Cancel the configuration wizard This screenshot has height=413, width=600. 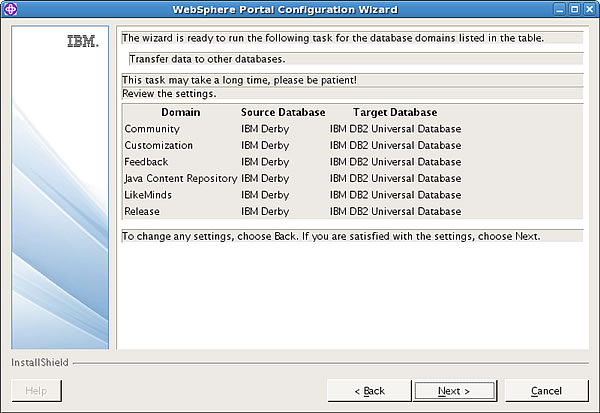point(546,391)
